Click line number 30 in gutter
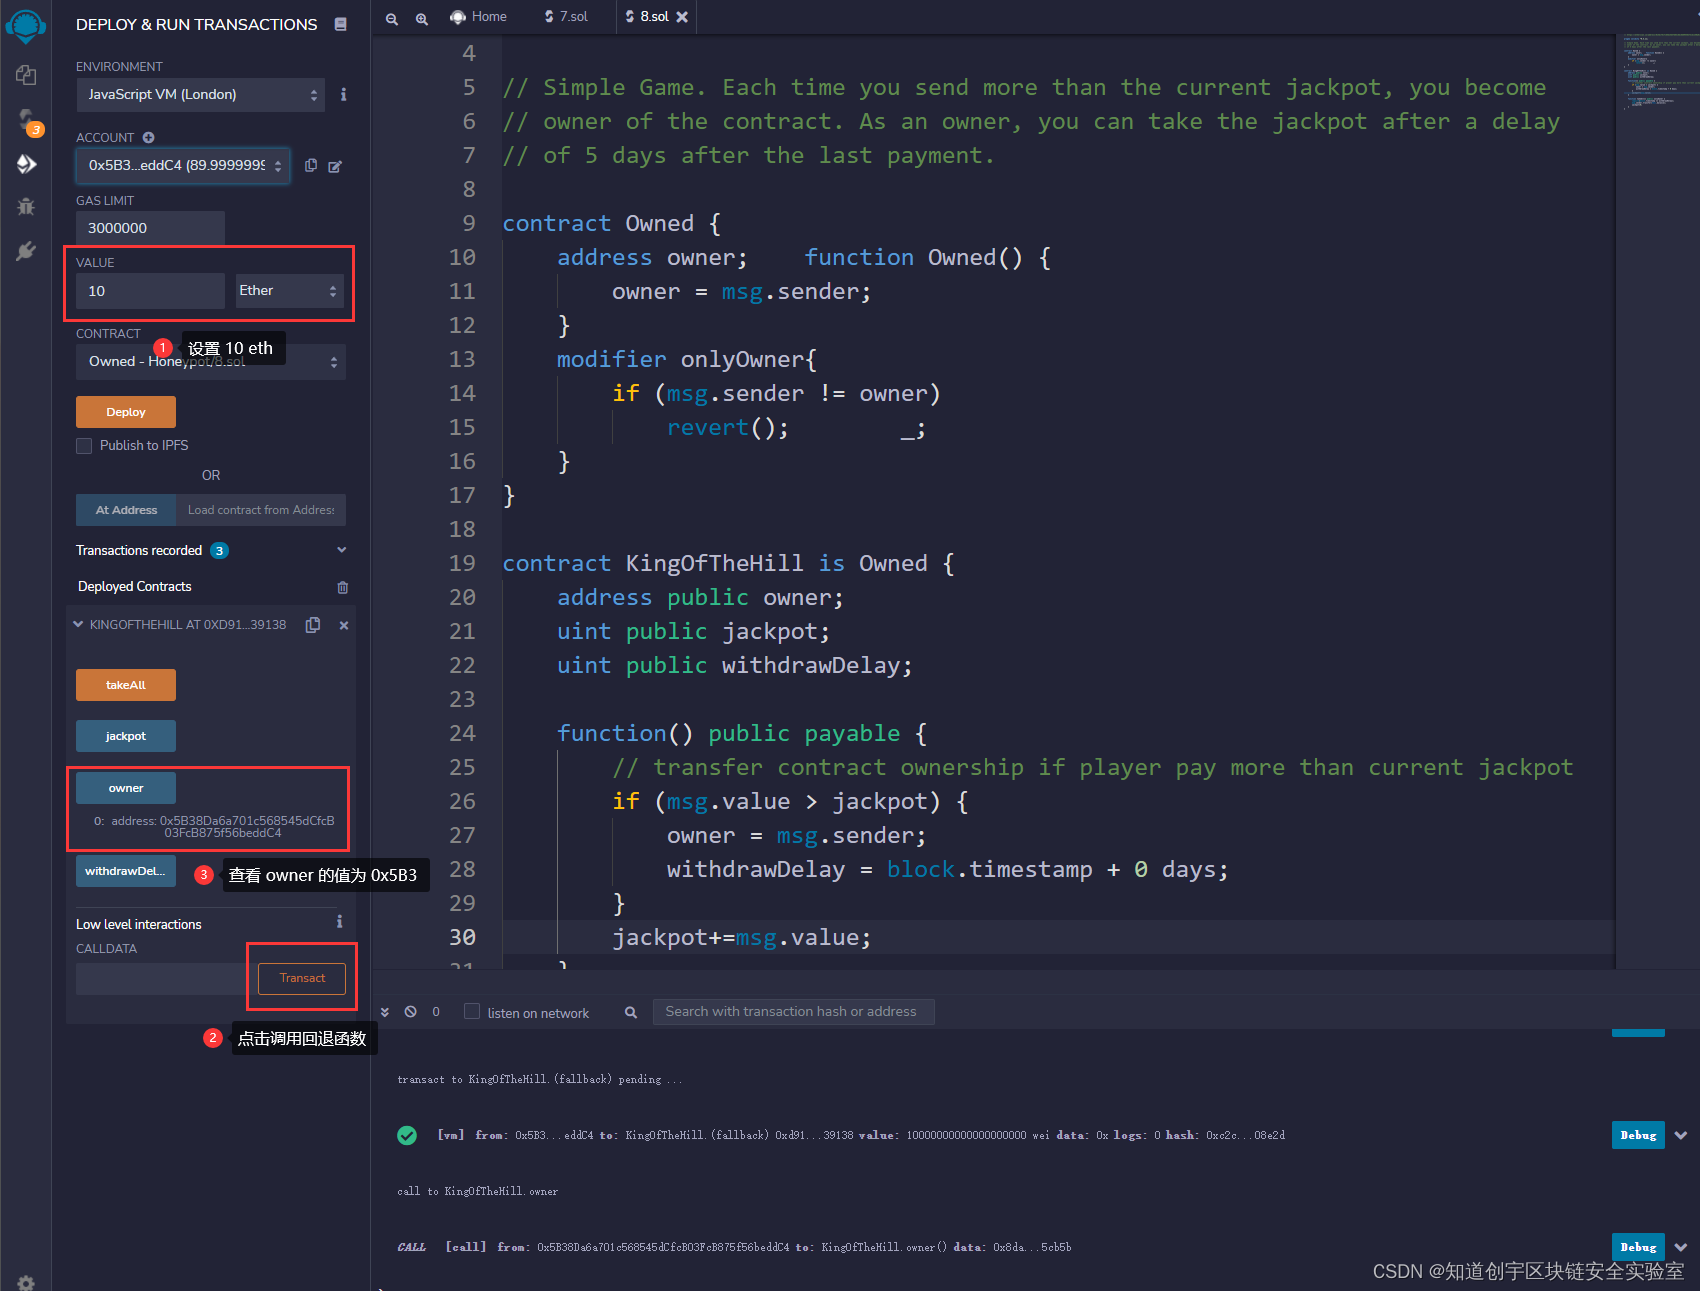 [x=462, y=937]
